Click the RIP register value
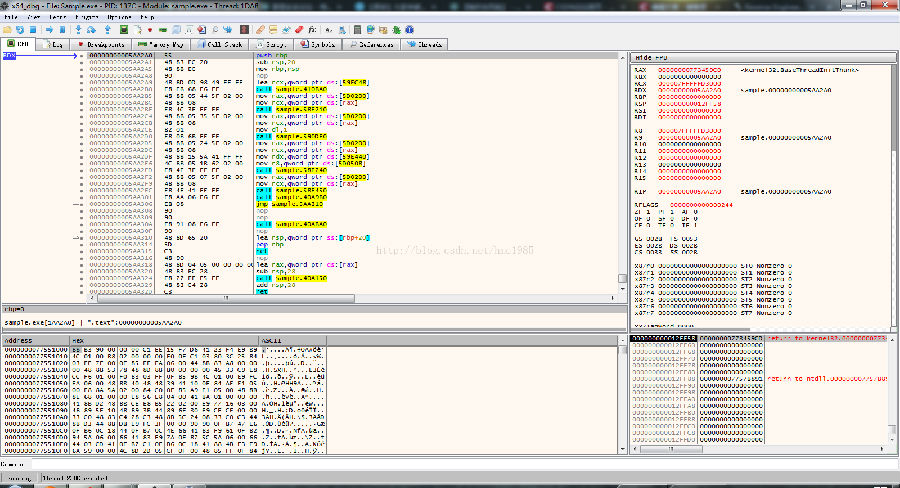Image resolution: width=900 pixels, height=488 pixels. (689, 192)
